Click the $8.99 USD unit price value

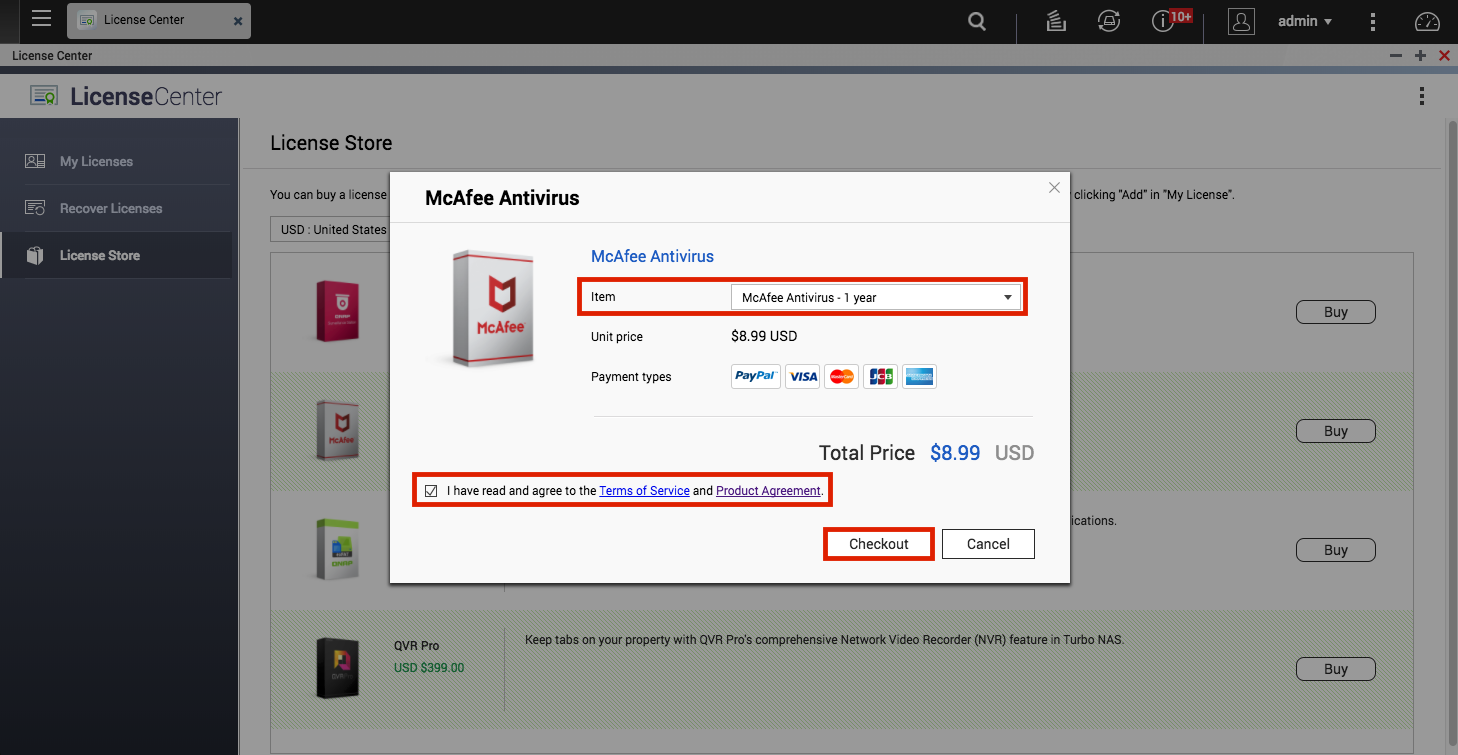tap(764, 336)
